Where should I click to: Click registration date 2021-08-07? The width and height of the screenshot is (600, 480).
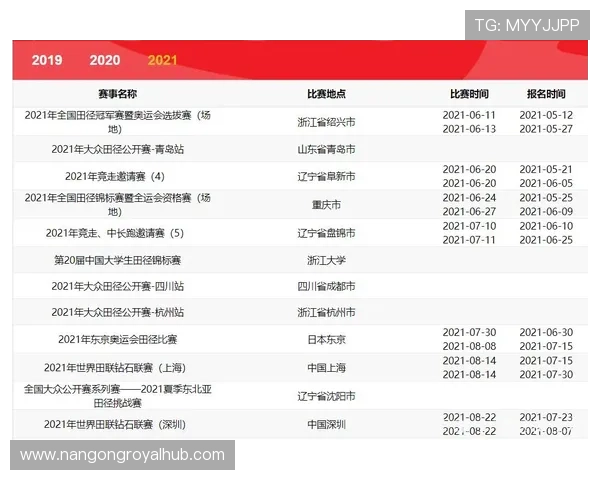coord(546,431)
